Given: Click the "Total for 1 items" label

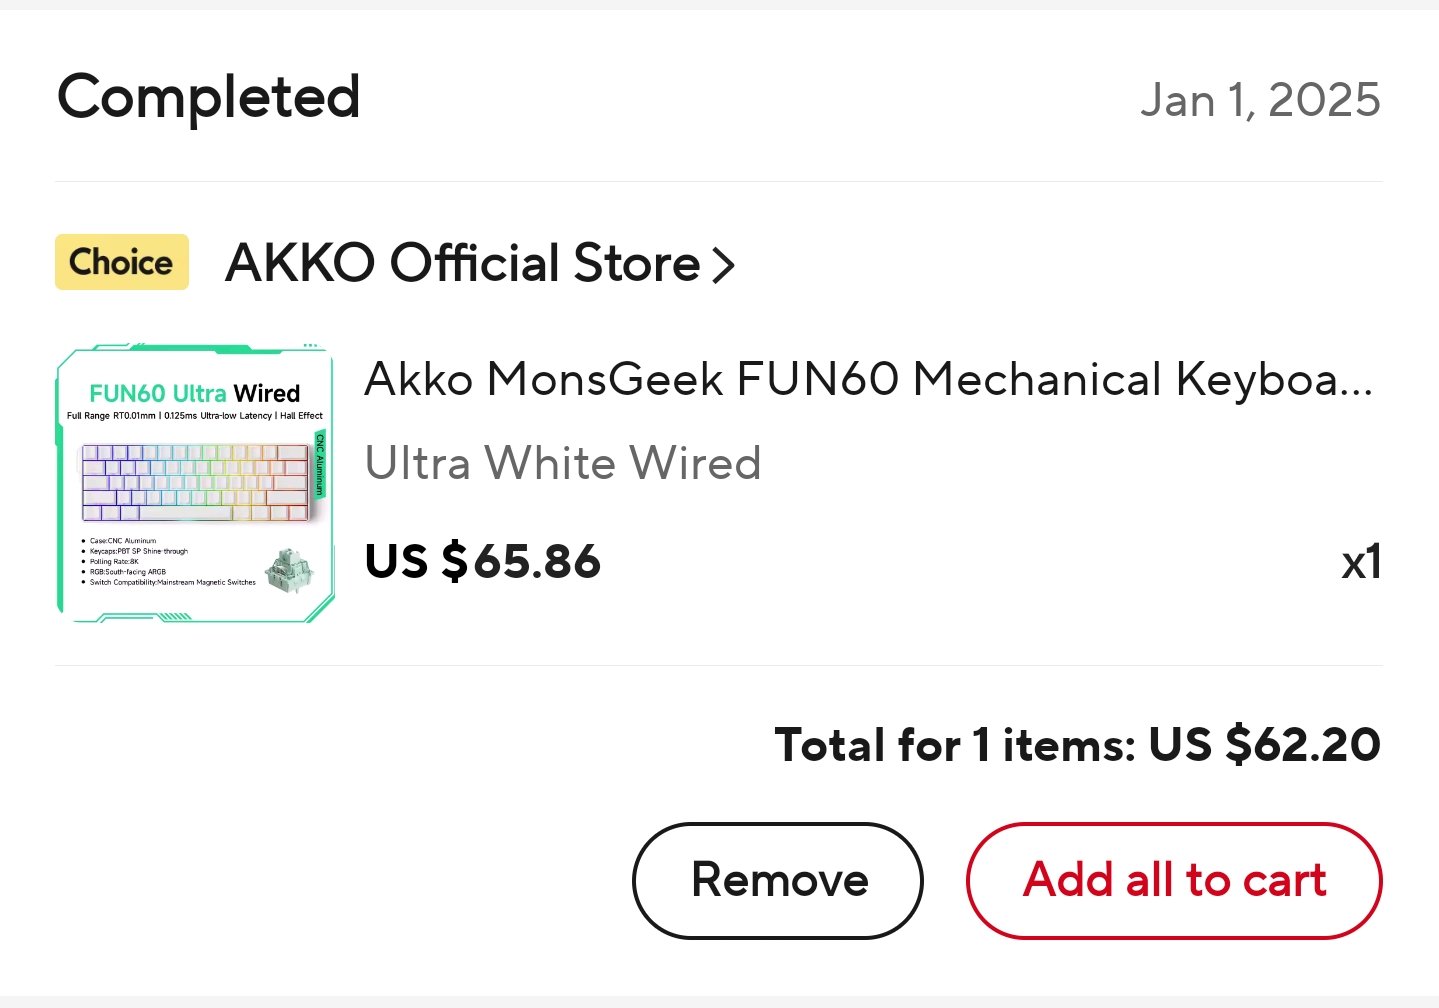Looking at the screenshot, I should point(955,745).
